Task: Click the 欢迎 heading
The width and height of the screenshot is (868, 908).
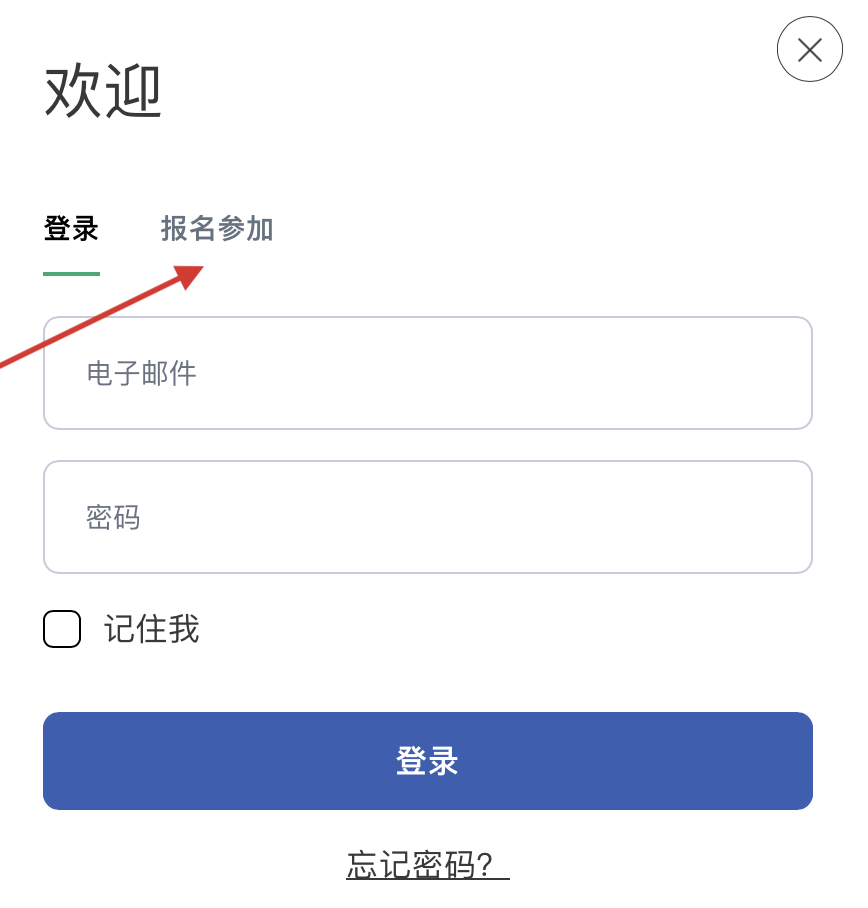Action: 103,93
